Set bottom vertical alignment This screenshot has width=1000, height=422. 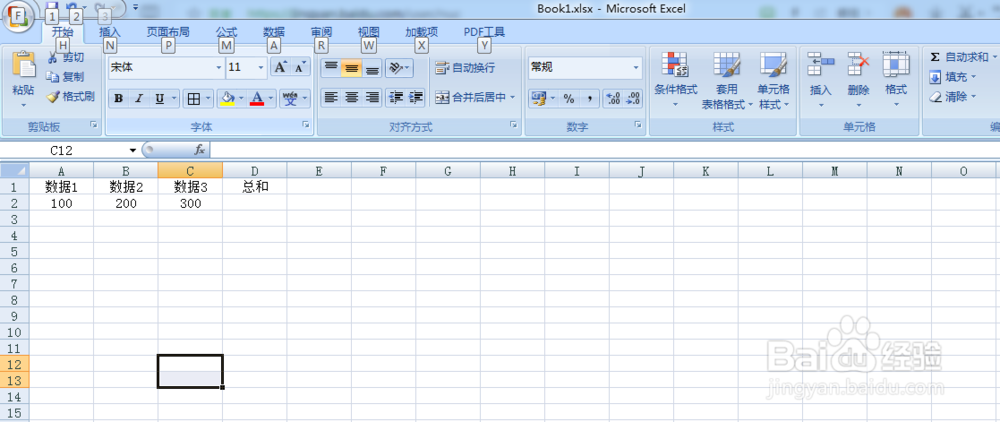(372, 67)
